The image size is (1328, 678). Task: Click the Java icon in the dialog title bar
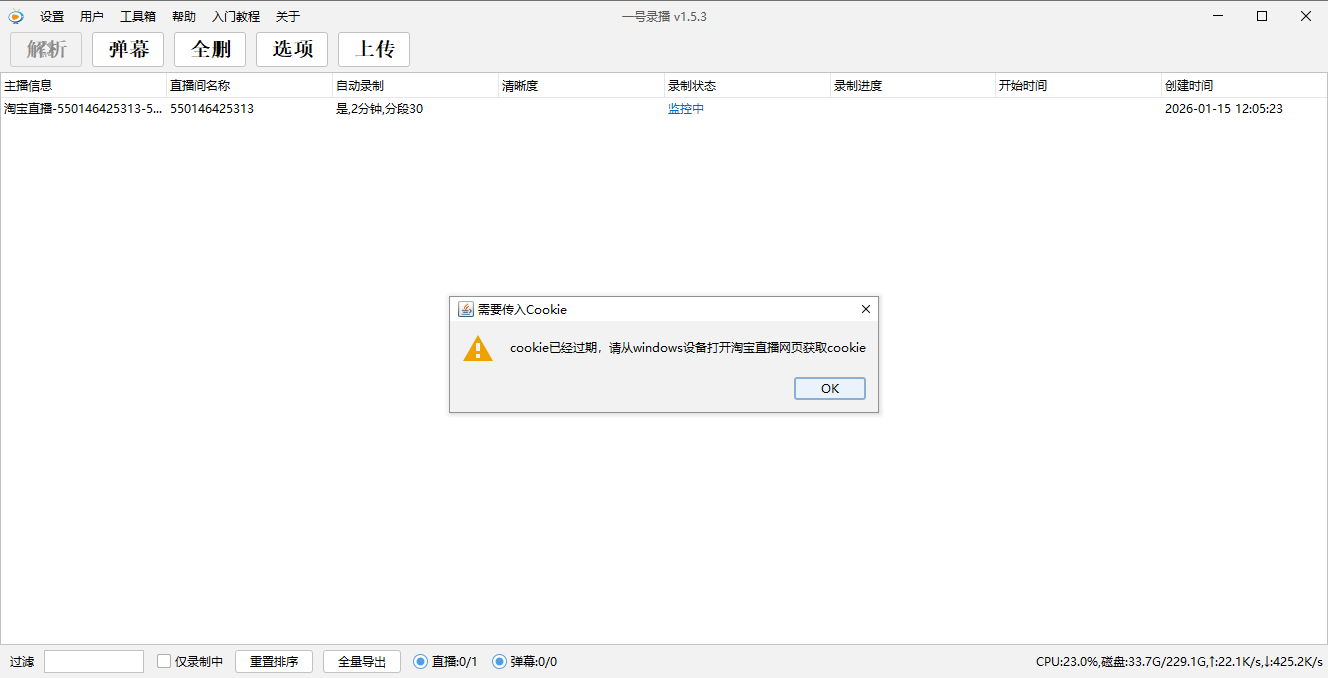click(464, 309)
